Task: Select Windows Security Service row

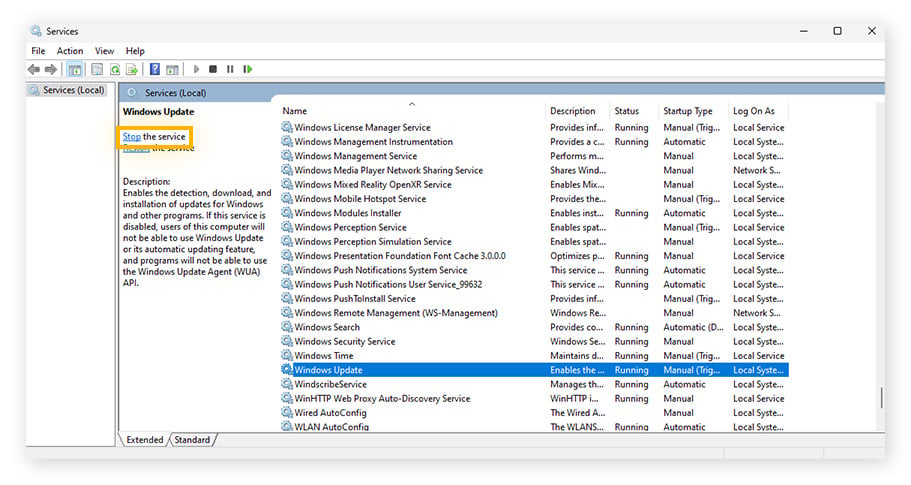Action: coord(534,342)
